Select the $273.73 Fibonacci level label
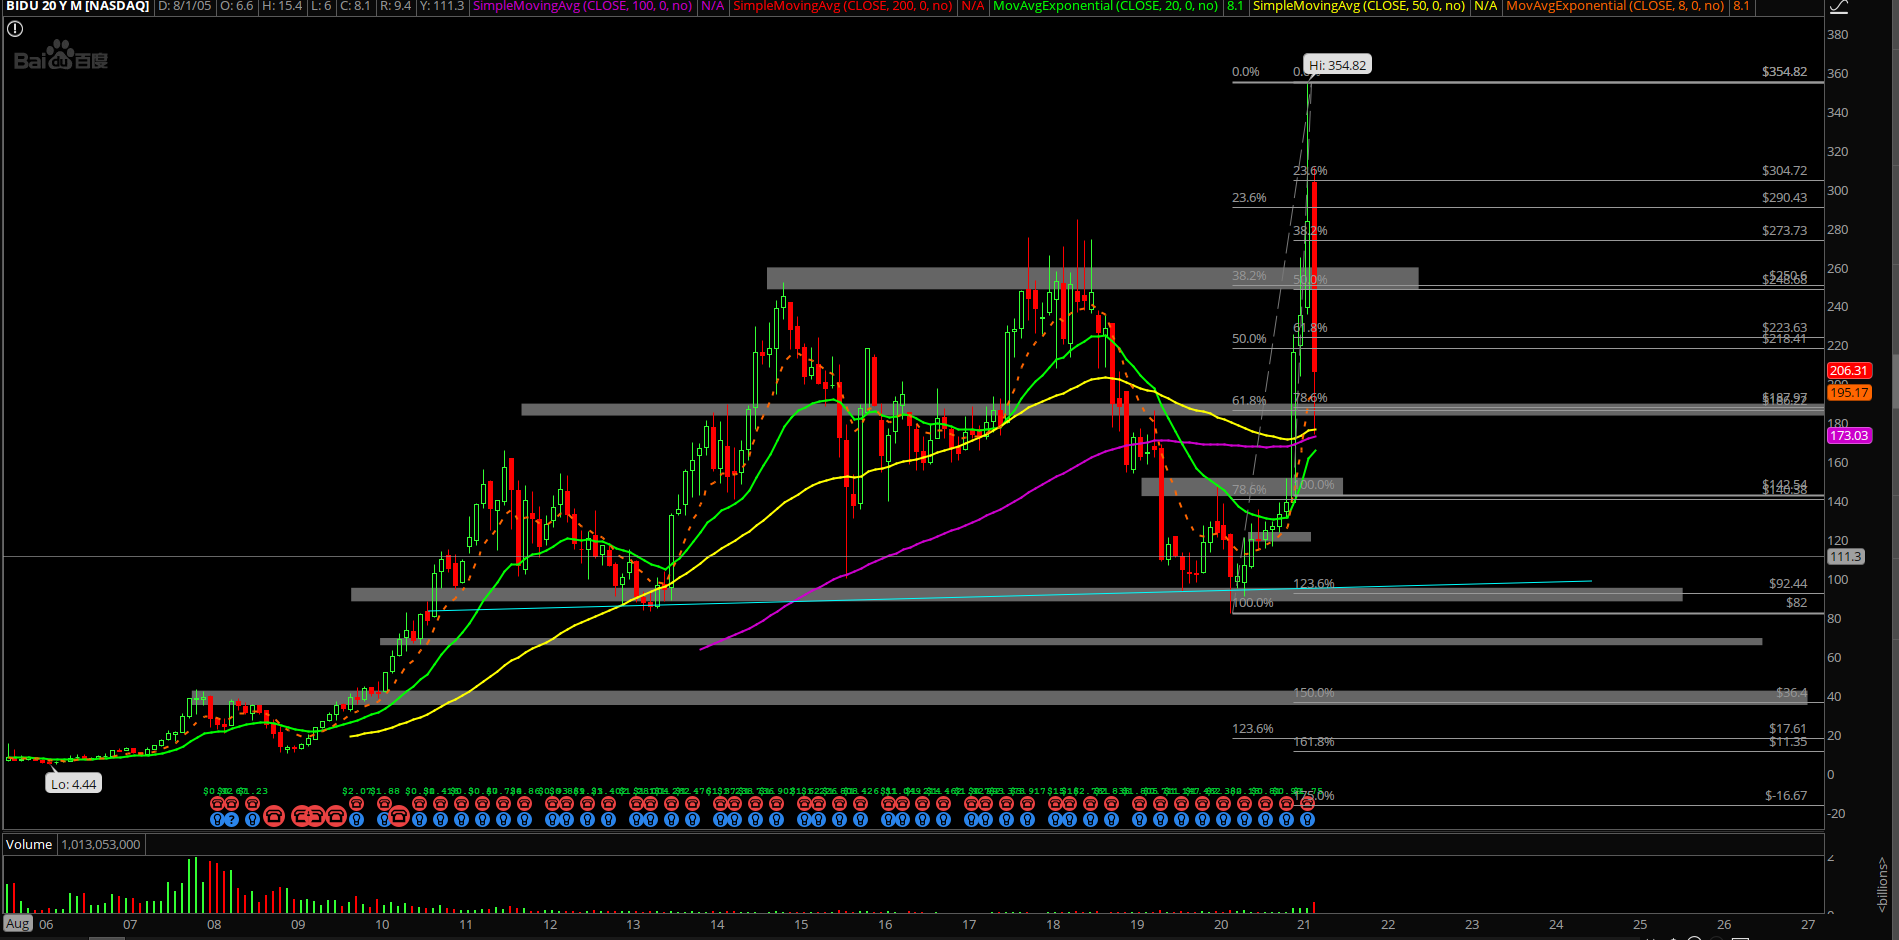 tap(1784, 231)
